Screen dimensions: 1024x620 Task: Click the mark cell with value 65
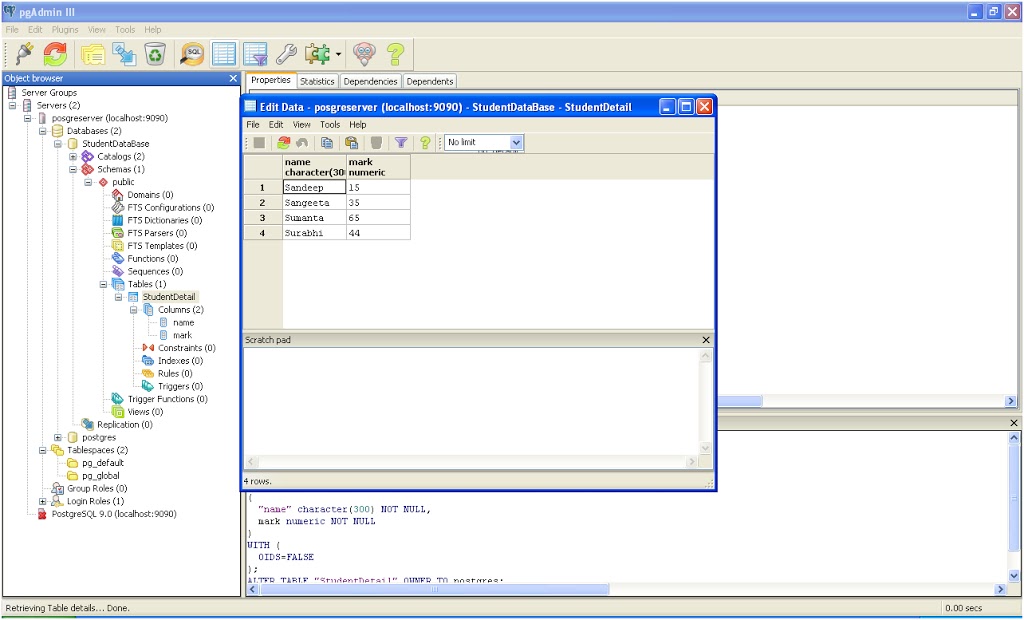378,218
